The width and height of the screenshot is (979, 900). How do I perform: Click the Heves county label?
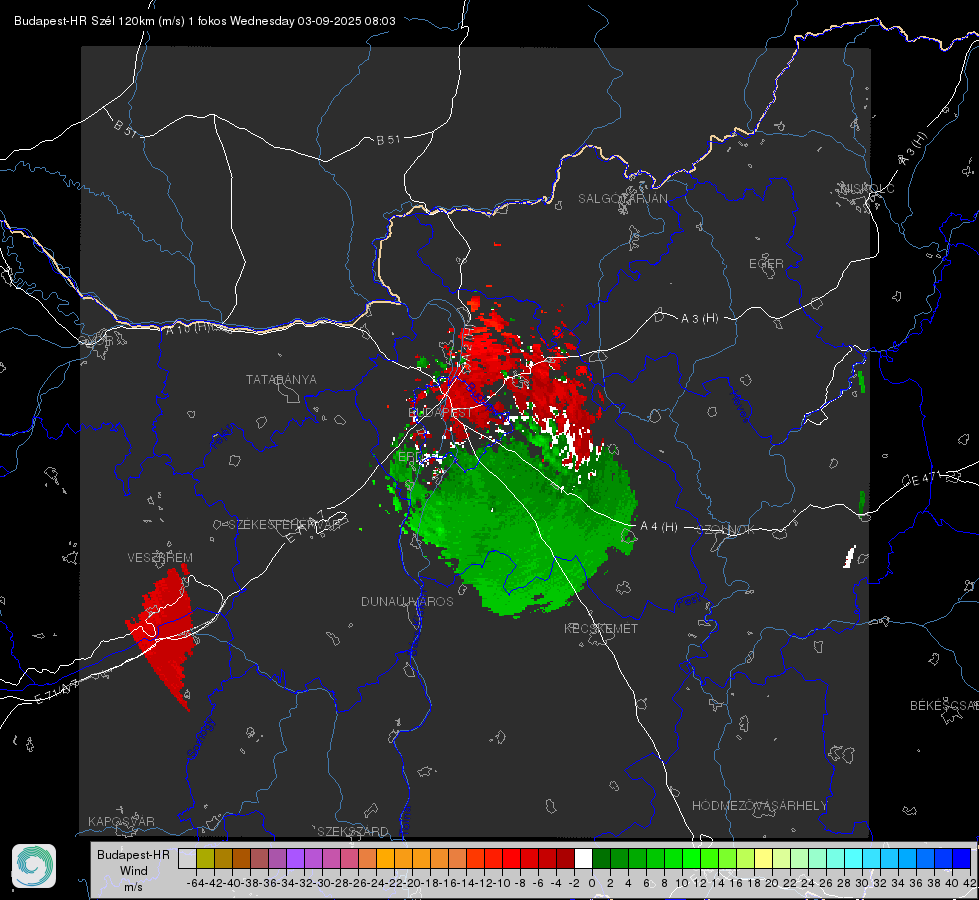pyautogui.click(x=739, y=407)
